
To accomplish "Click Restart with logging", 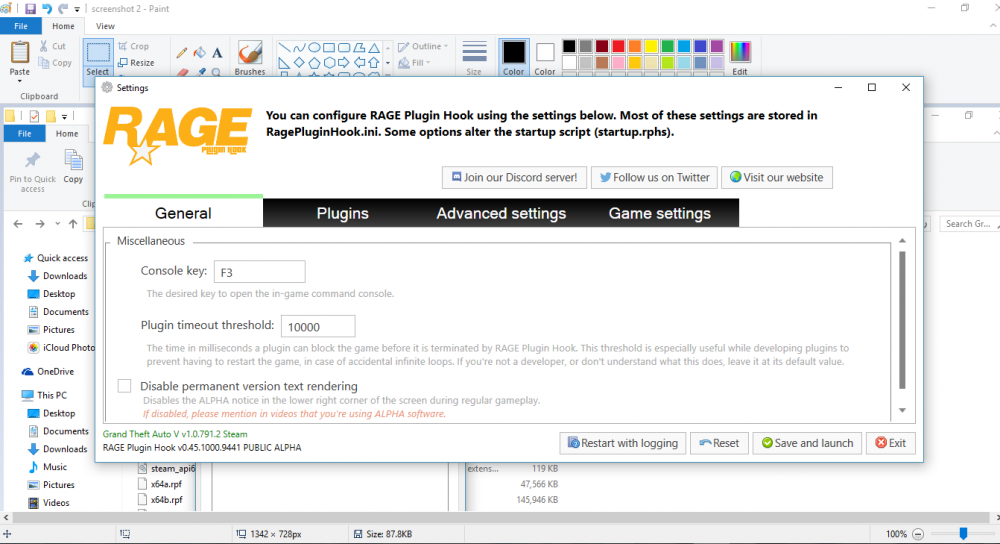I will pos(623,443).
